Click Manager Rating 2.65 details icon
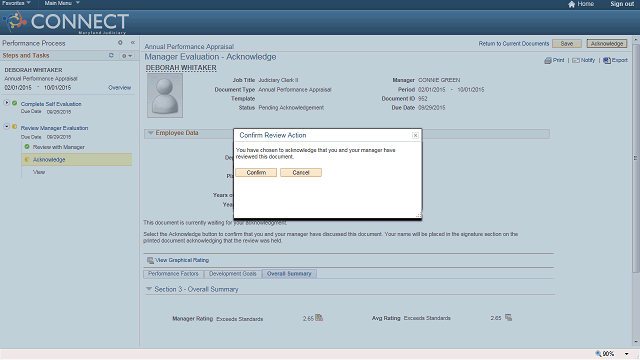 click(x=319, y=318)
